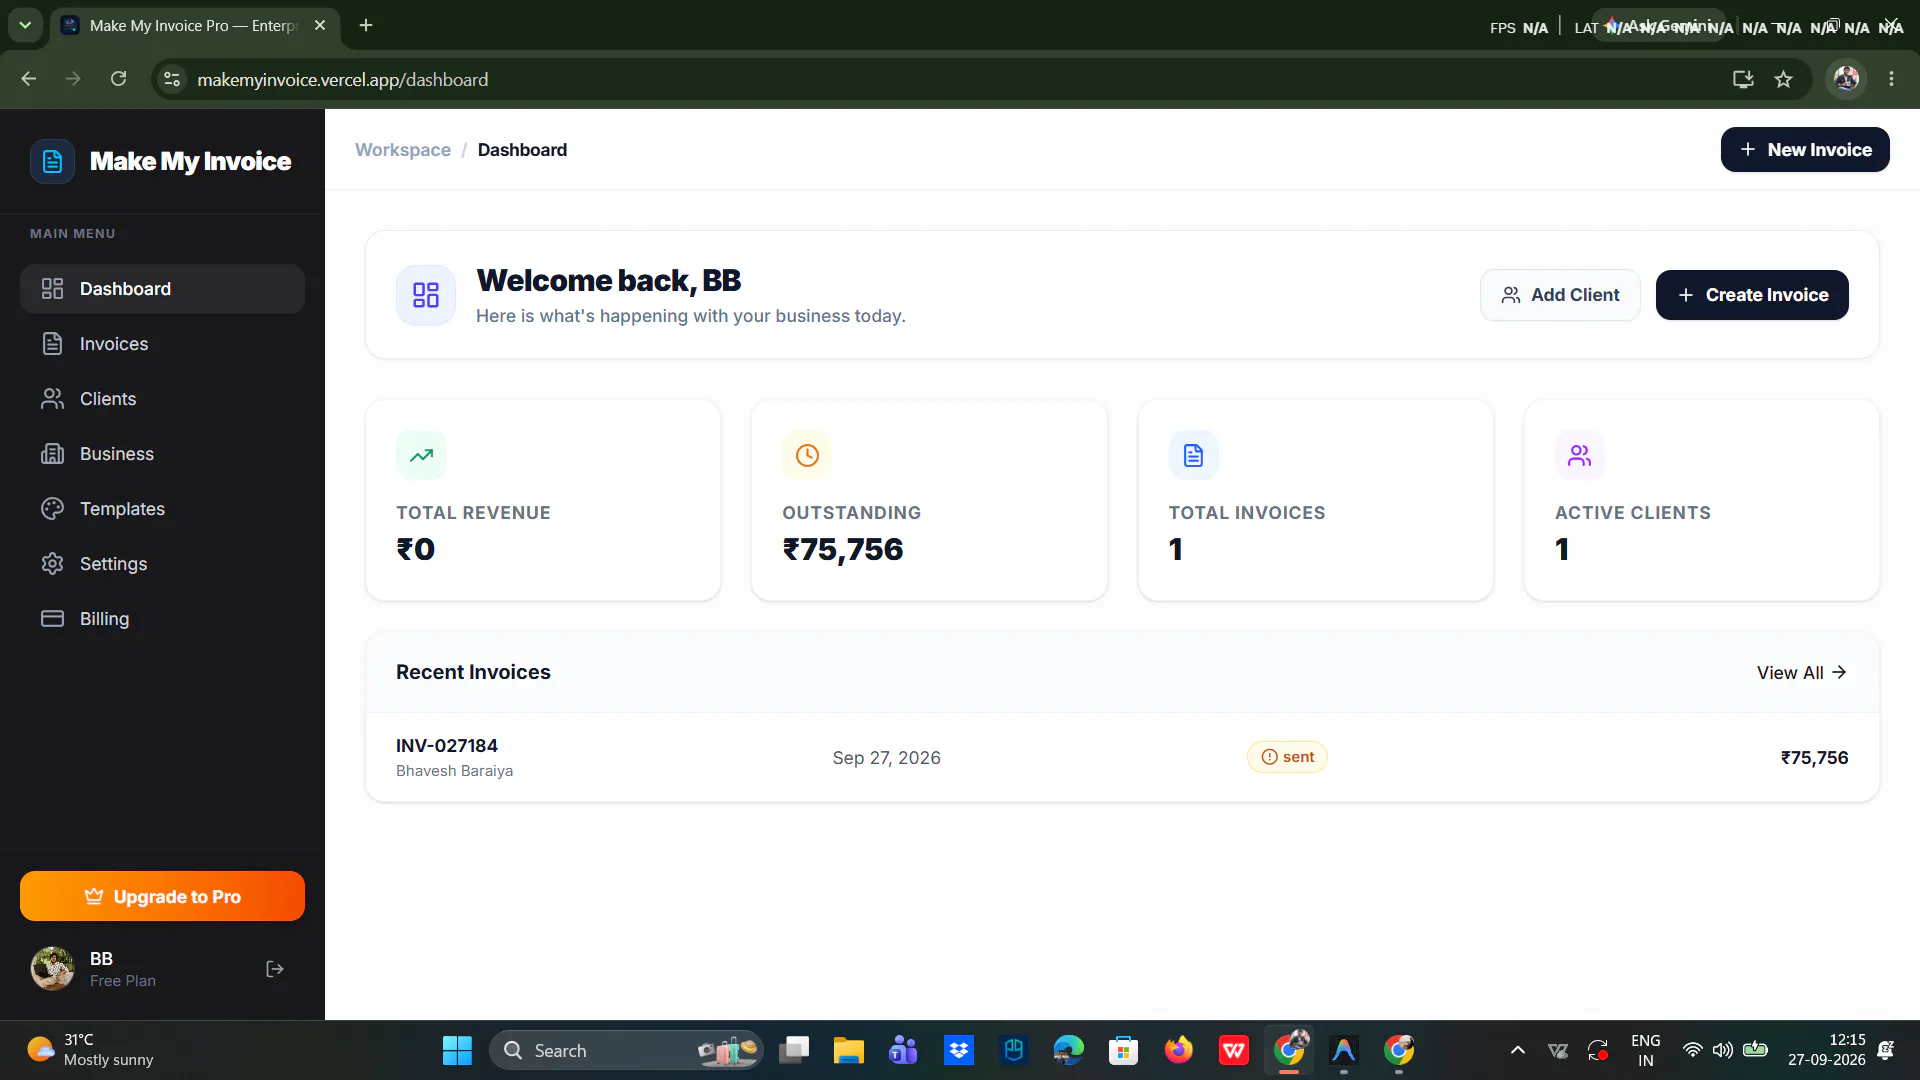Click the Active Clients people icon
This screenshot has height=1080, width=1920.
[1580, 456]
